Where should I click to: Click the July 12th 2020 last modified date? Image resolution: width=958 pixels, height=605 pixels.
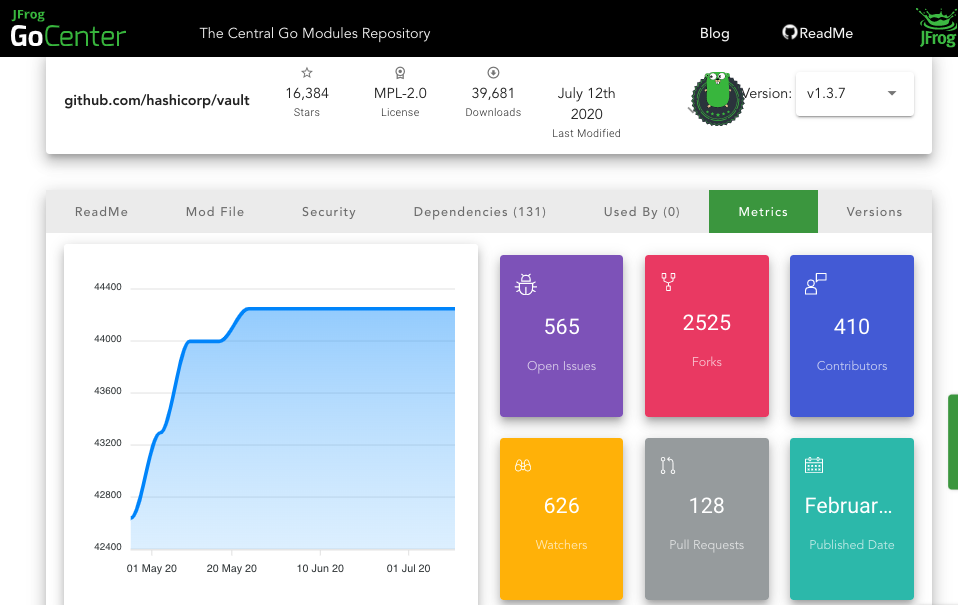coord(587,104)
